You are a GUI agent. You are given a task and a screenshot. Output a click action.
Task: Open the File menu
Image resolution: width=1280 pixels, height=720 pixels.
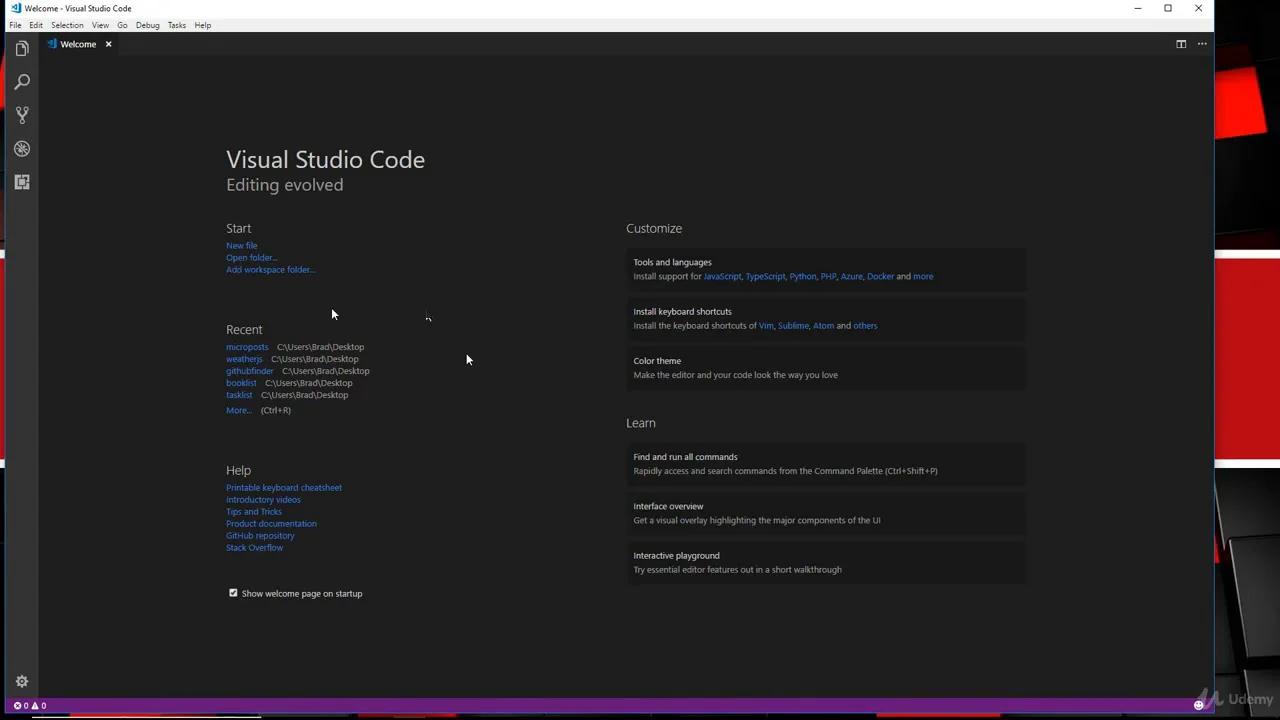[x=15, y=25]
